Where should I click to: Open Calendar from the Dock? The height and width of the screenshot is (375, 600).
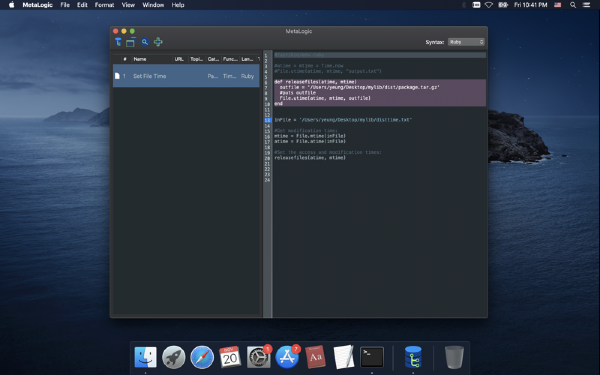(230, 357)
